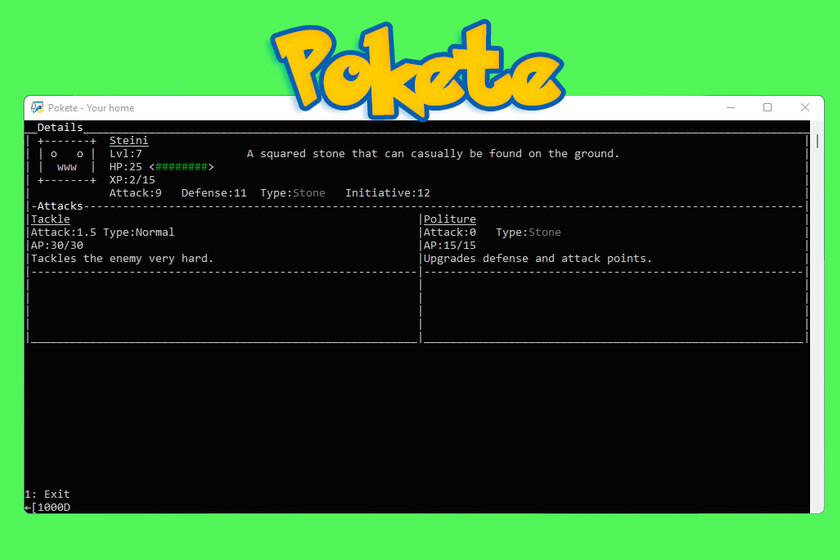The width and height of the screenshot is (840, 560).
Task: Maximize the Pokete window
Action: tap(767, 107)
